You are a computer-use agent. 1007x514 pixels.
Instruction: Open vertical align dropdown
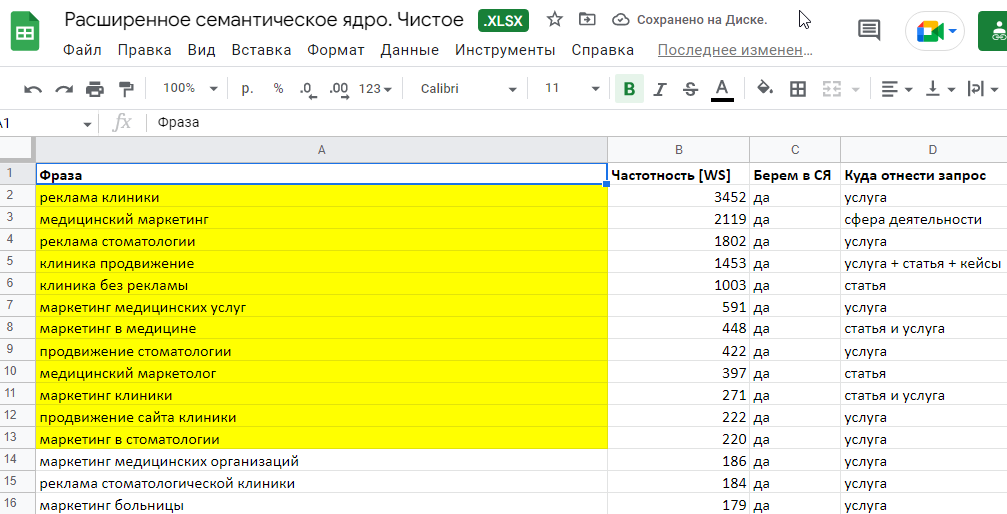coord(940,89)
